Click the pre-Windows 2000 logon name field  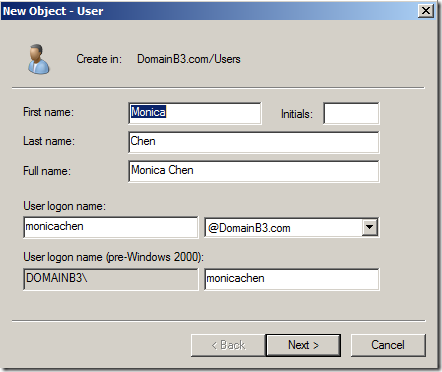pyautogui.click(x=292, y=279)
